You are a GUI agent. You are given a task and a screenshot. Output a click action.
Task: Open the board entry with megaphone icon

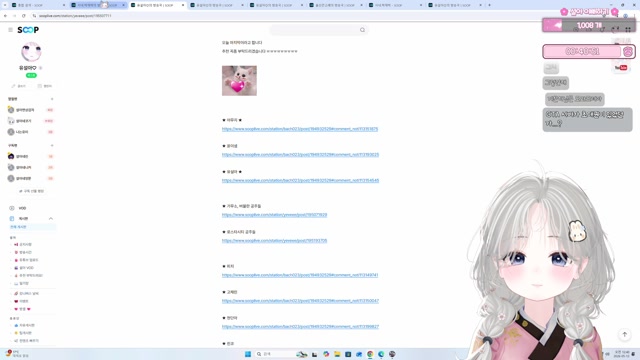point(23,244)
